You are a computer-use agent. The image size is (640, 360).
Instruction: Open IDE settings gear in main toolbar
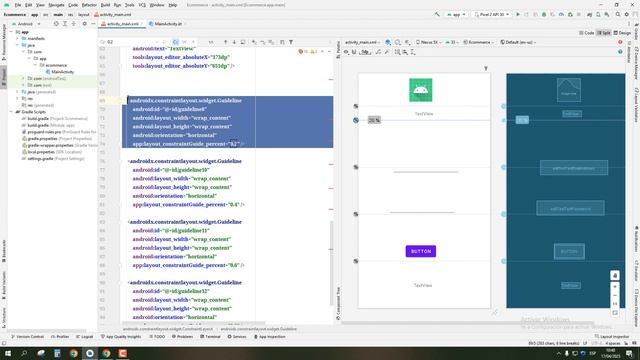coord(627,14)
